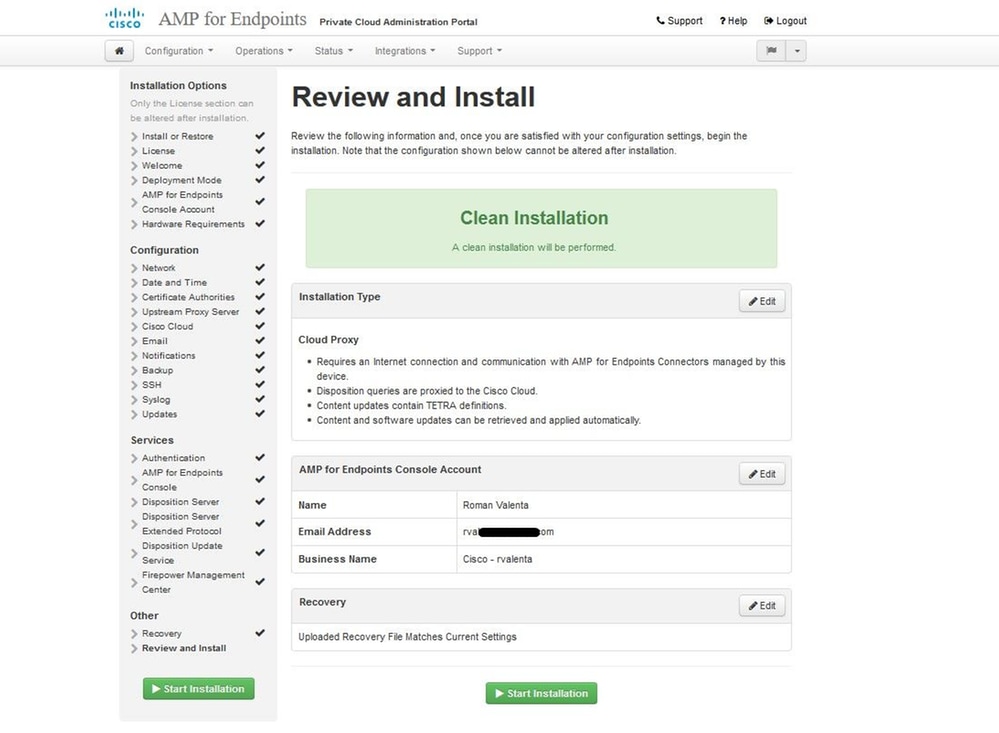This screenshot has width=999, height=733.
Task: Click the chevron beside Cisco Cloud
Action: [x=134, y=328]
